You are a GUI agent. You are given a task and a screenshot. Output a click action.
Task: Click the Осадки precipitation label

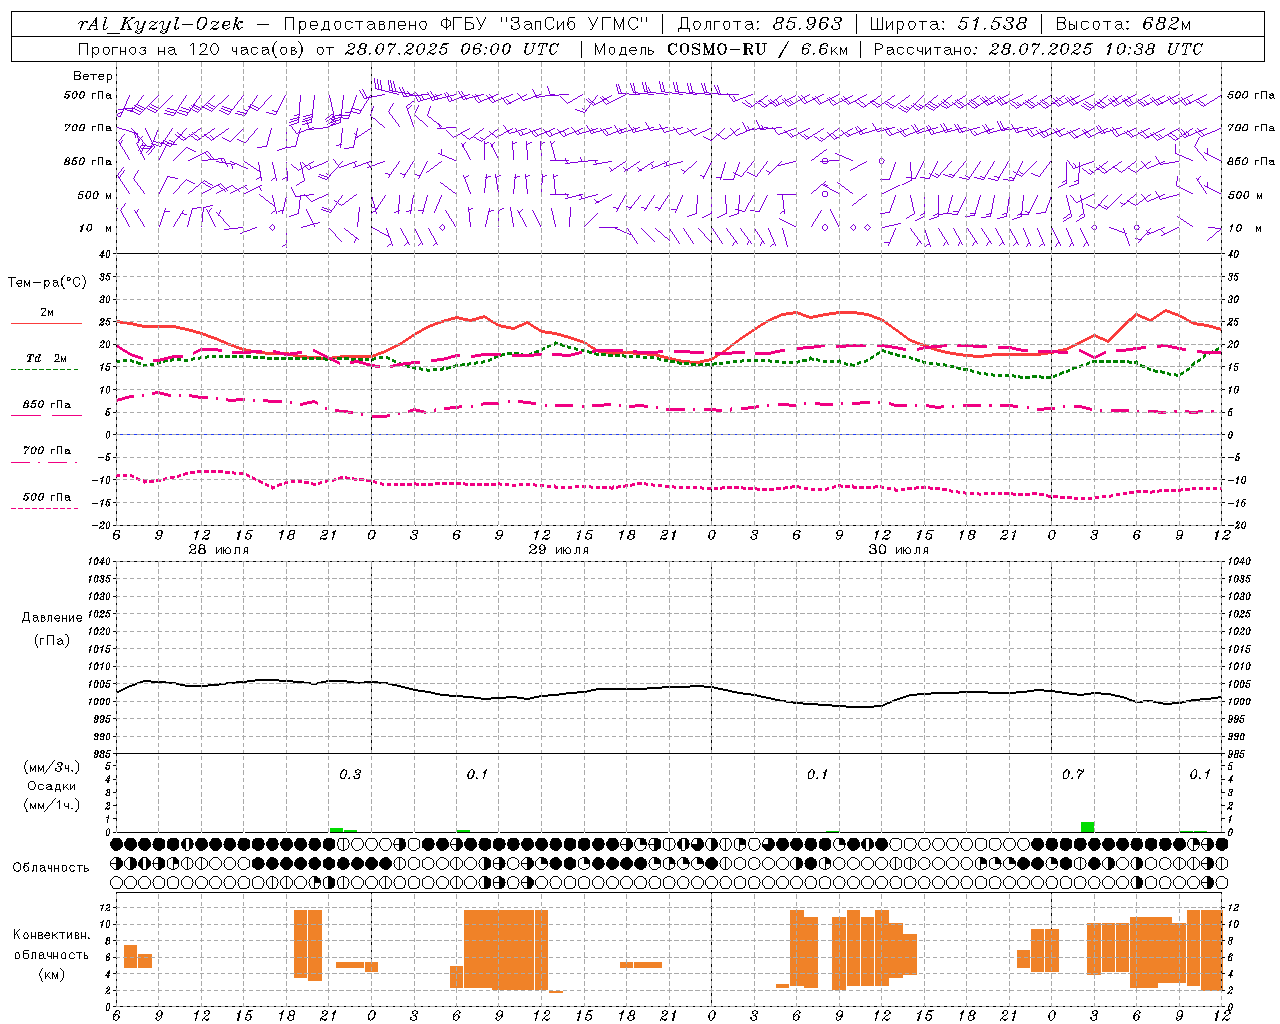point(52,786)
